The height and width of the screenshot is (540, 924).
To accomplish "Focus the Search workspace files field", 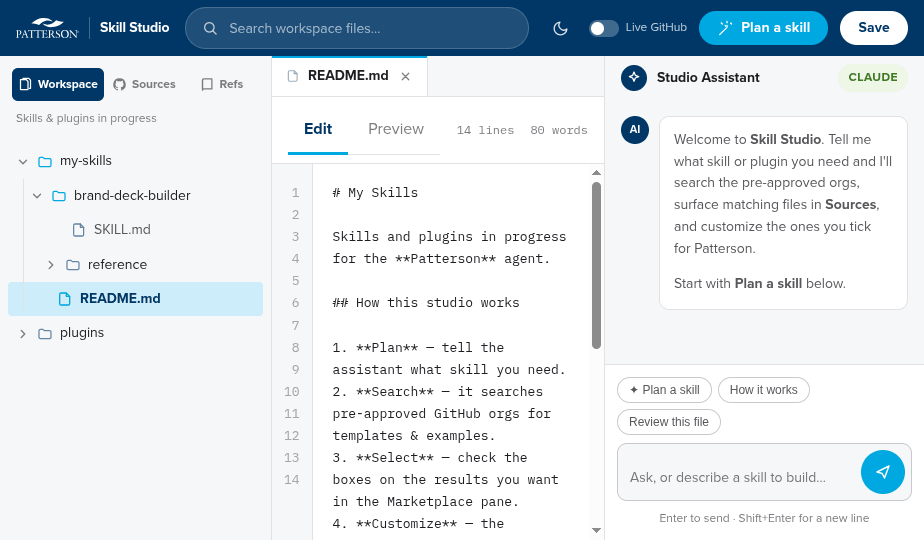I will click(357, 28).
